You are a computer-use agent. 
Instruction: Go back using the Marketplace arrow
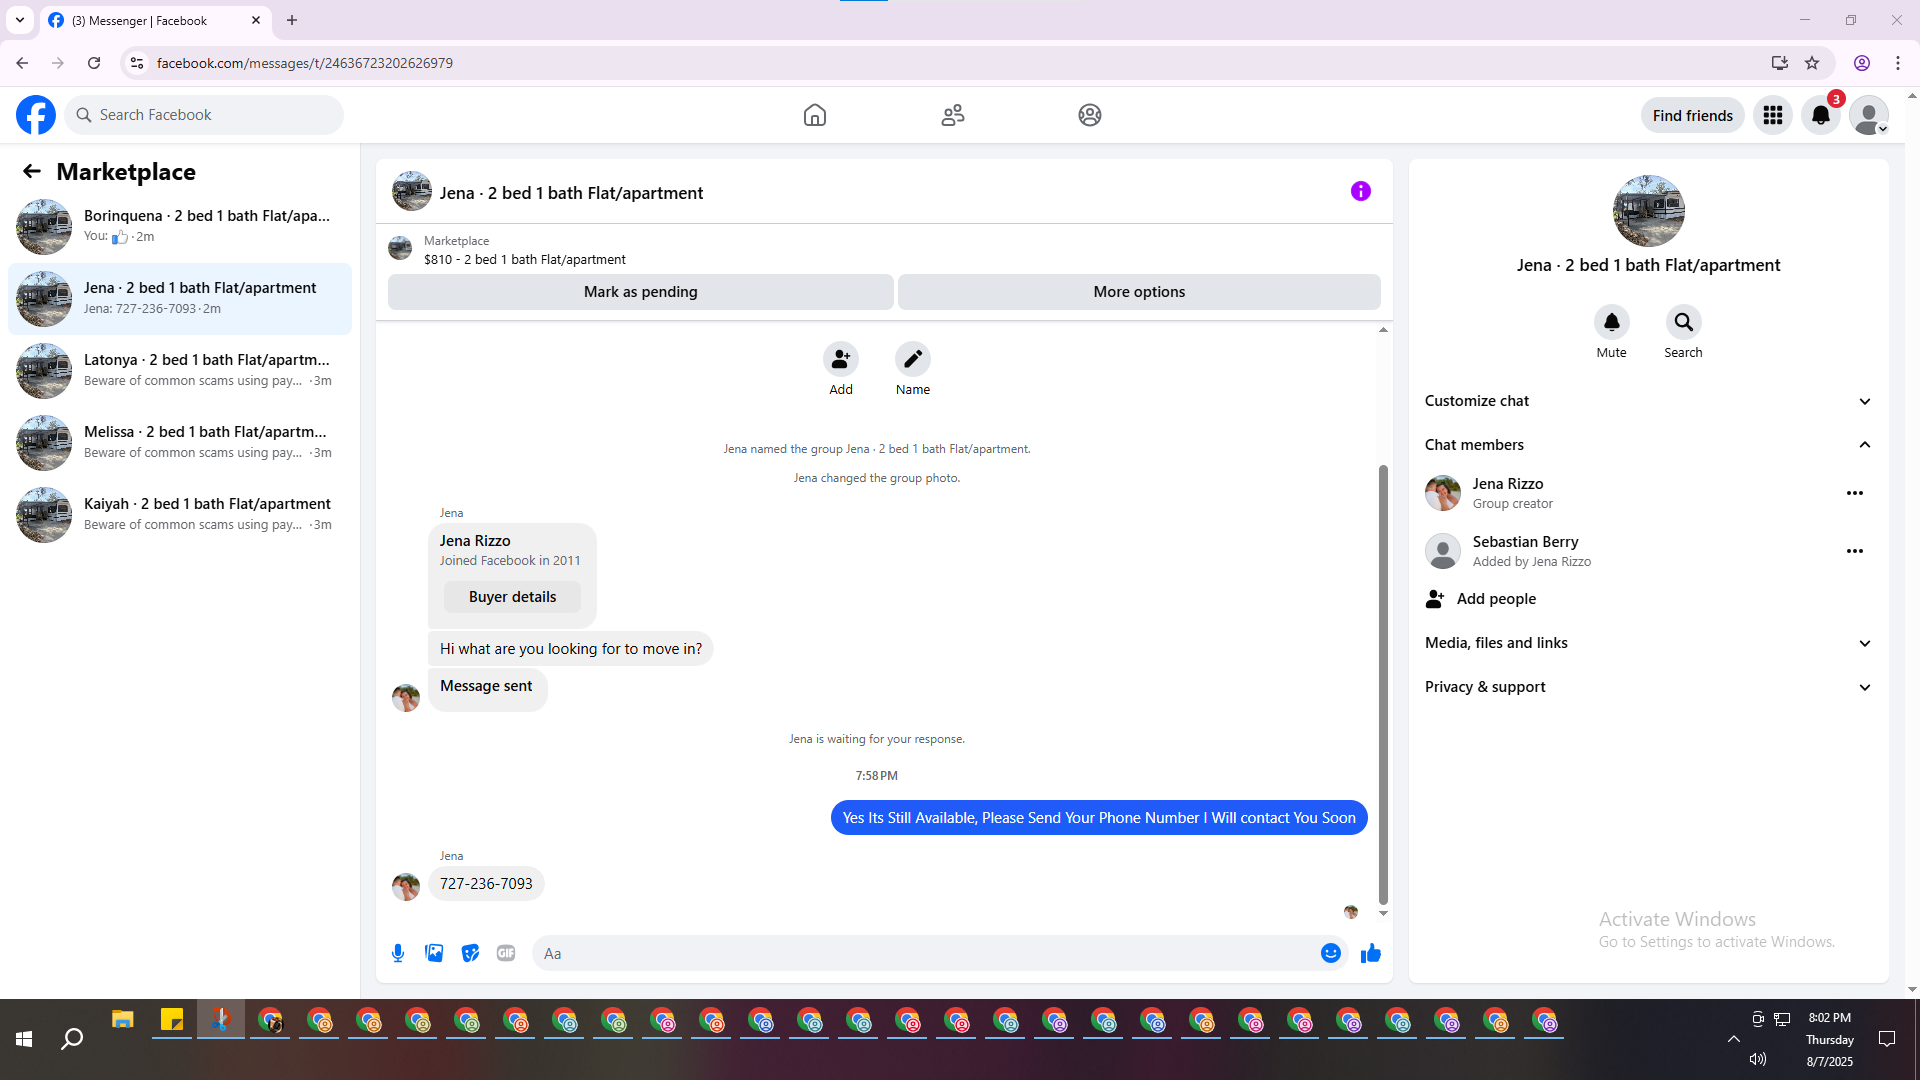[x=32, y=171]
